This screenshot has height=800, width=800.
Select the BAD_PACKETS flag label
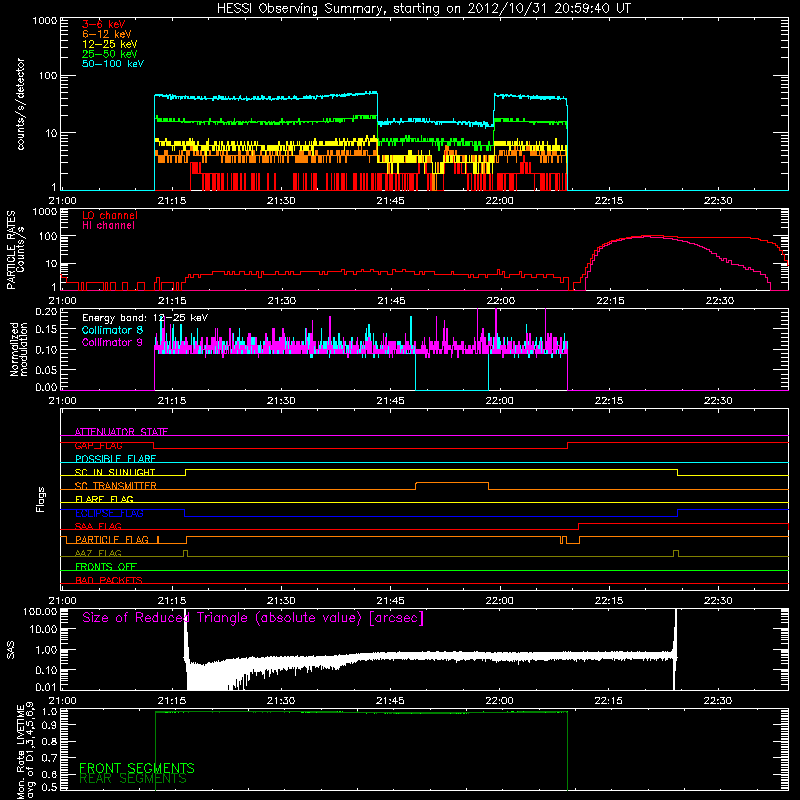[109, 580]
